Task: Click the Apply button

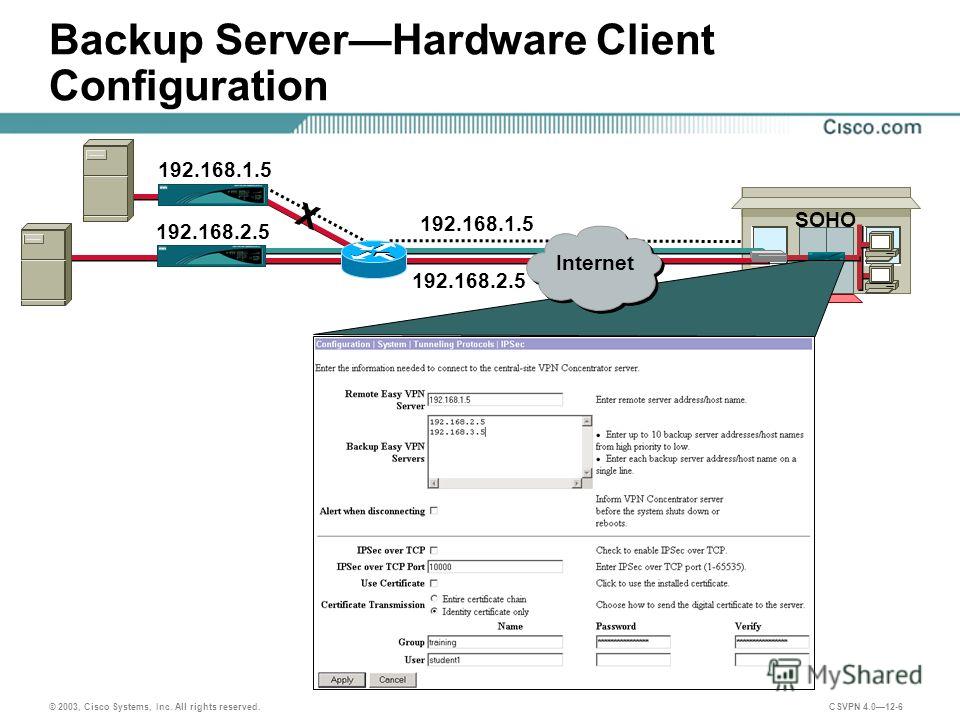Action: 342,680
